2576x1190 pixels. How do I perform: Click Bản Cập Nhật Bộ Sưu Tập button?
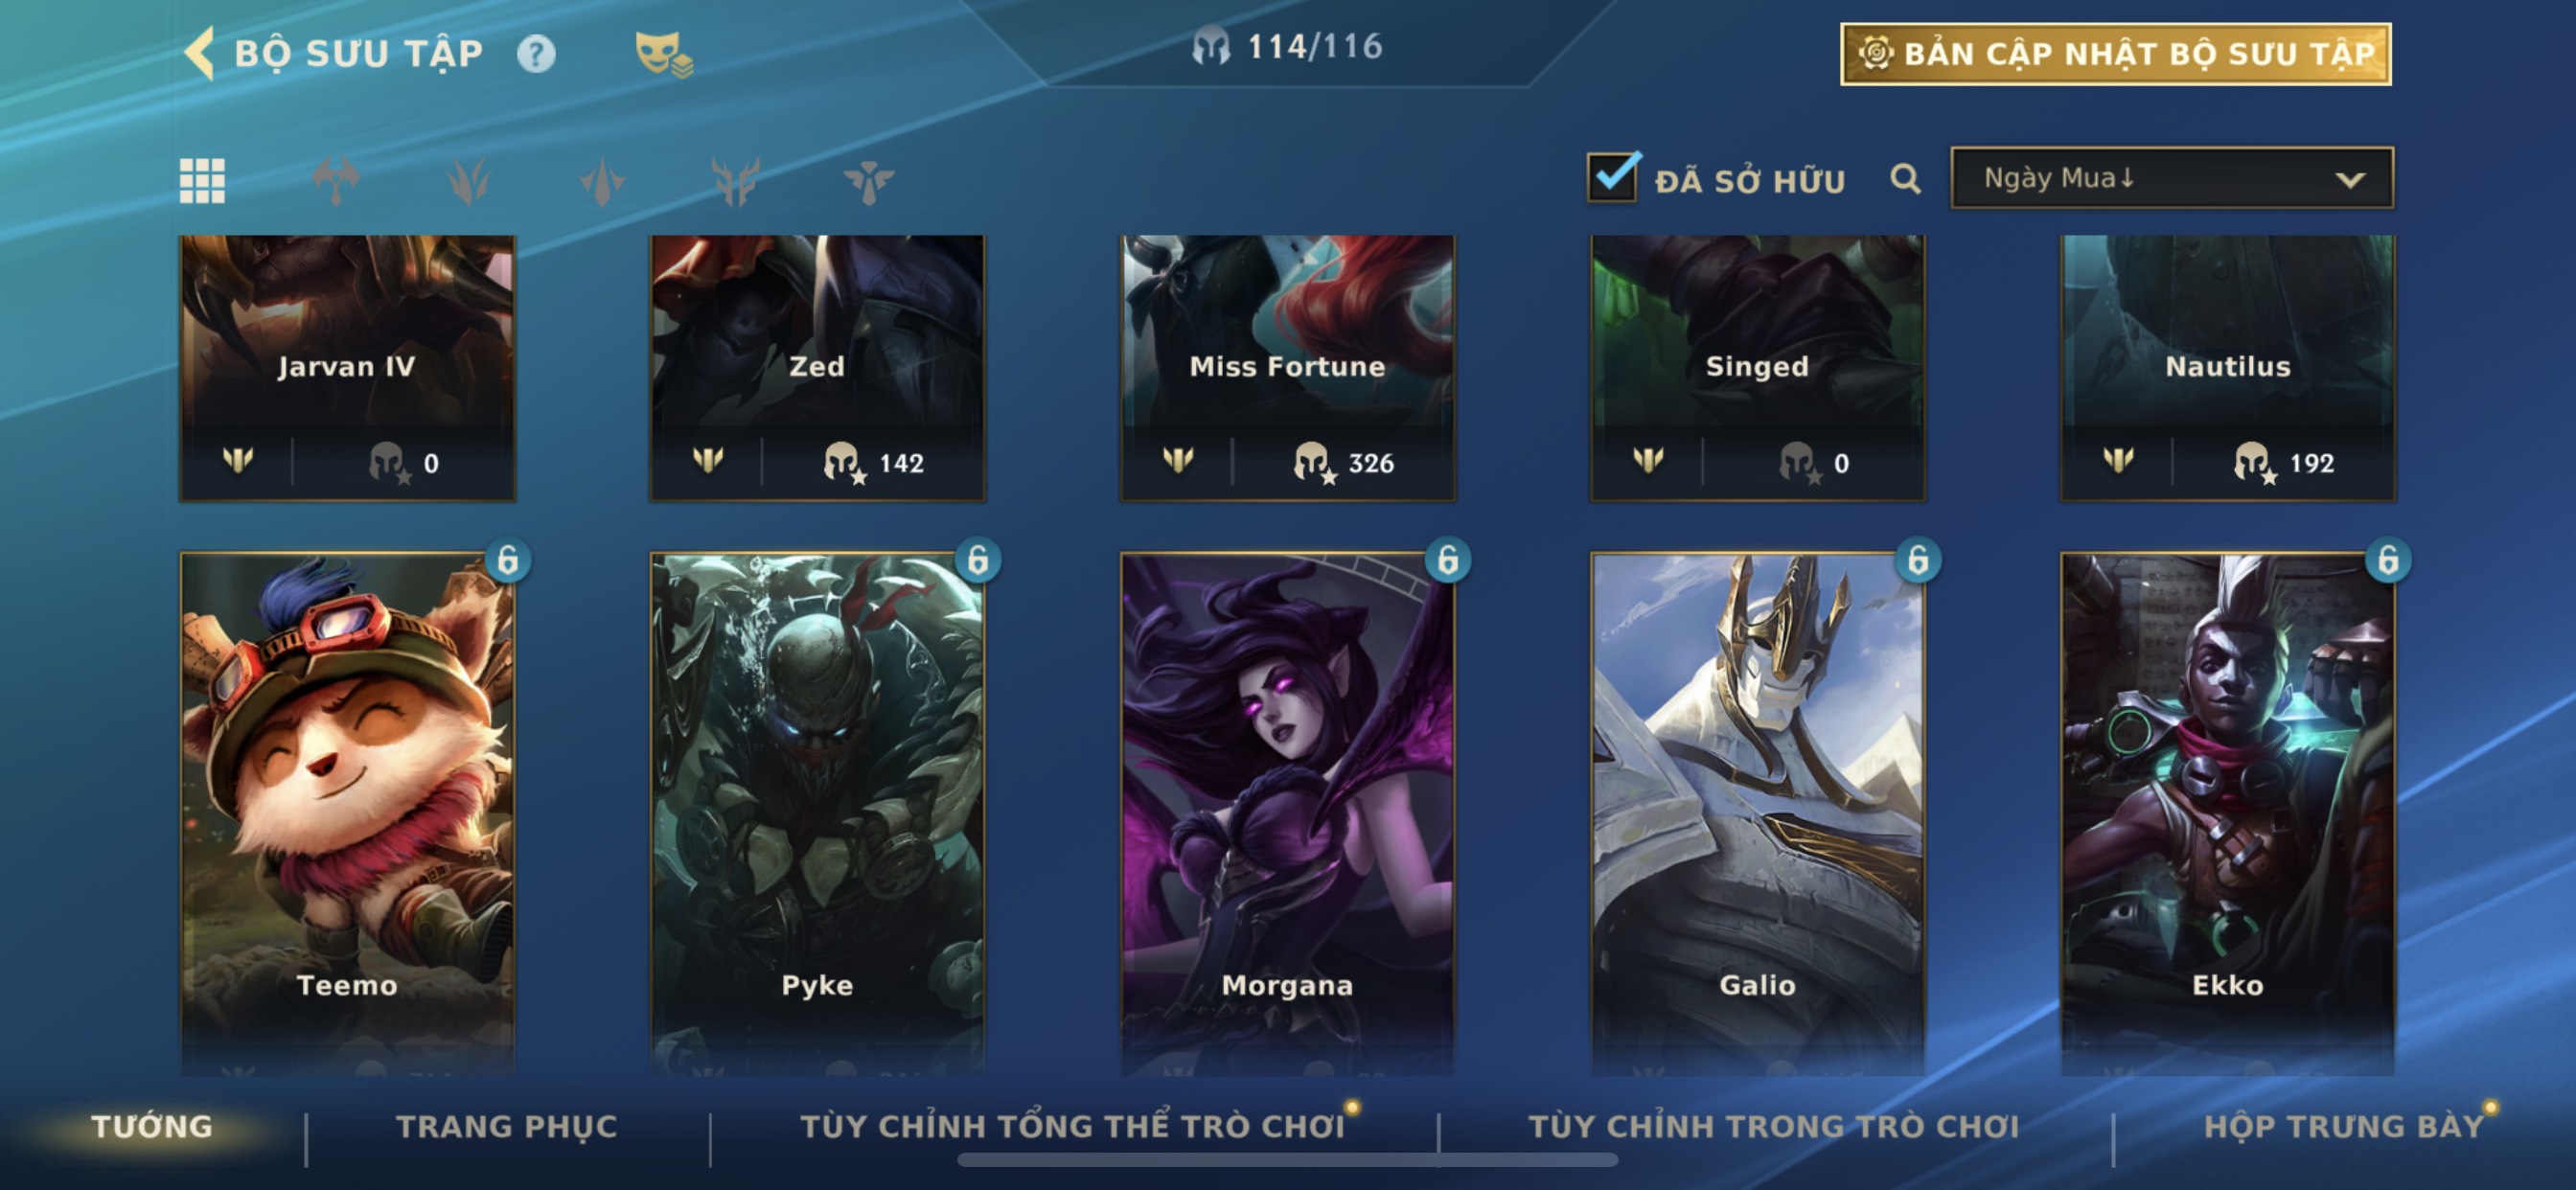coord(2116,54)
